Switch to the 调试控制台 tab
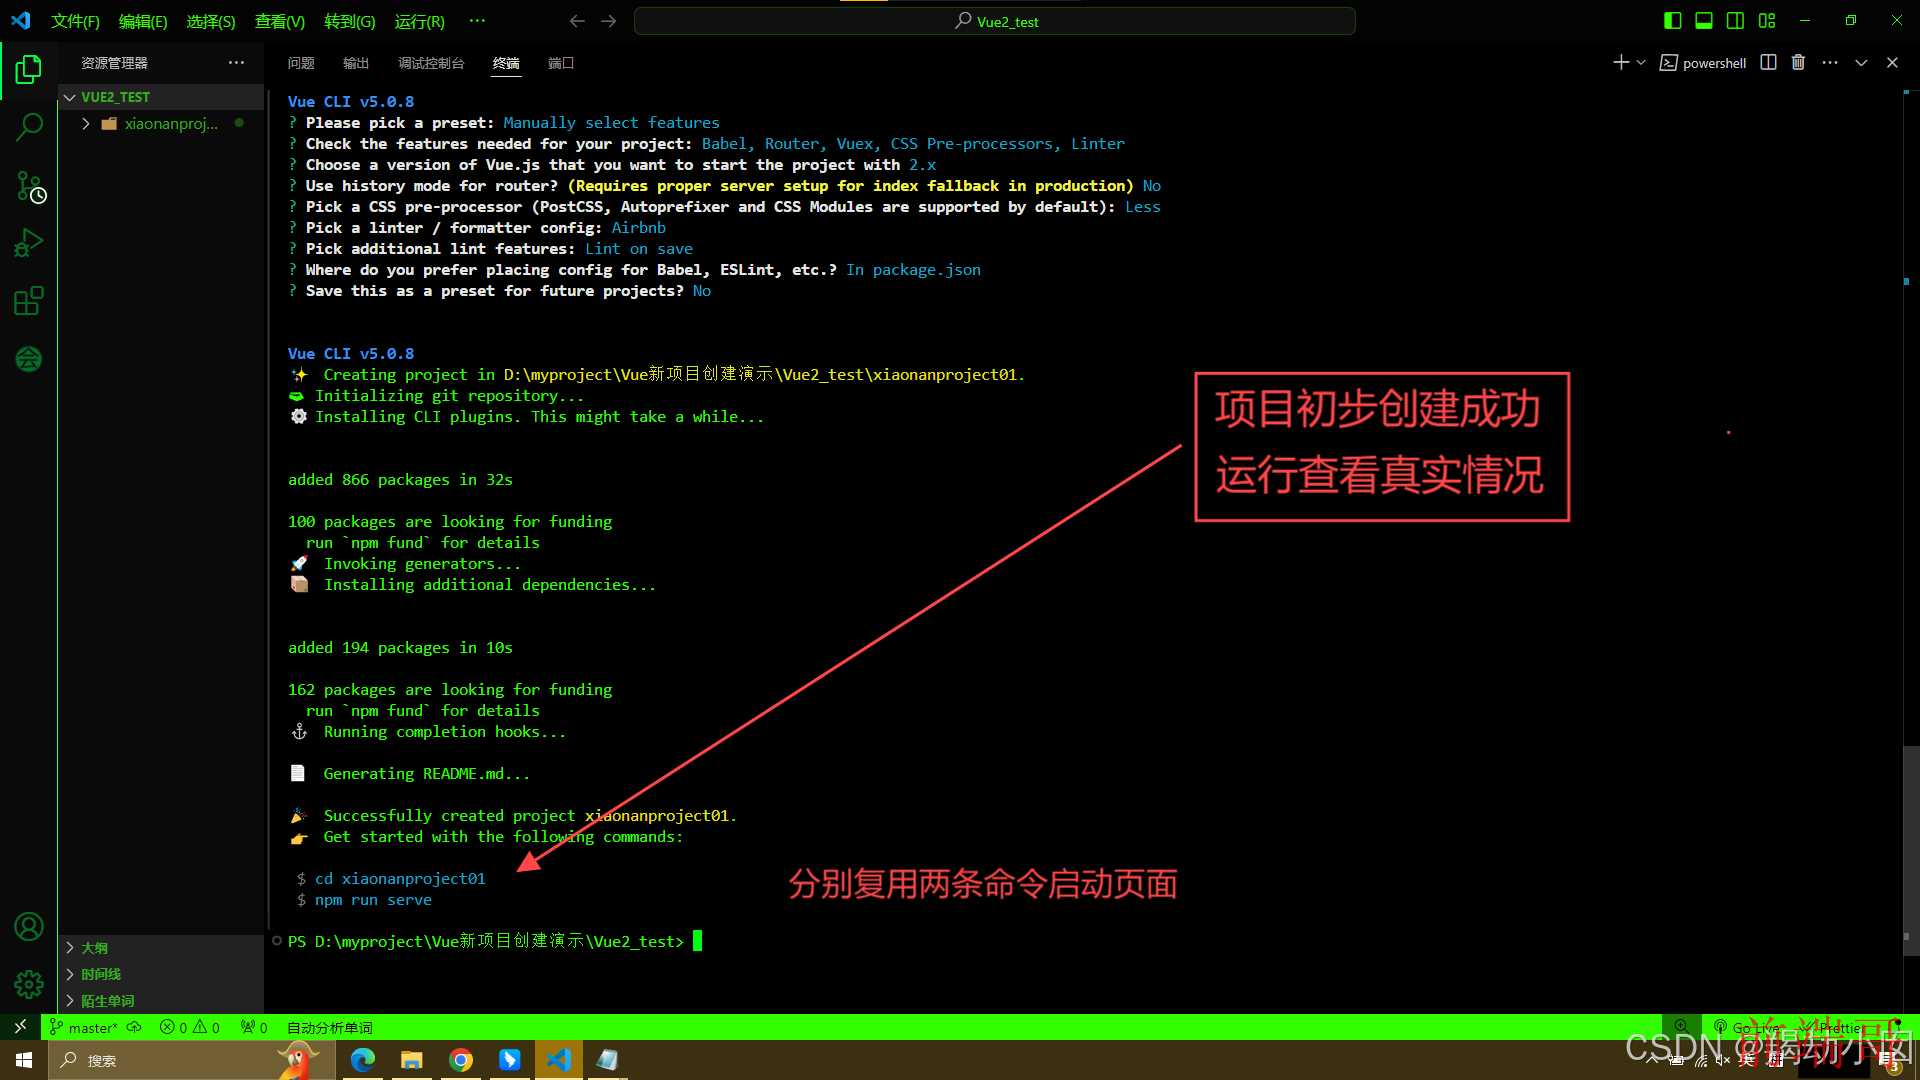The image size is (1920, 1080). pos(431,63)
